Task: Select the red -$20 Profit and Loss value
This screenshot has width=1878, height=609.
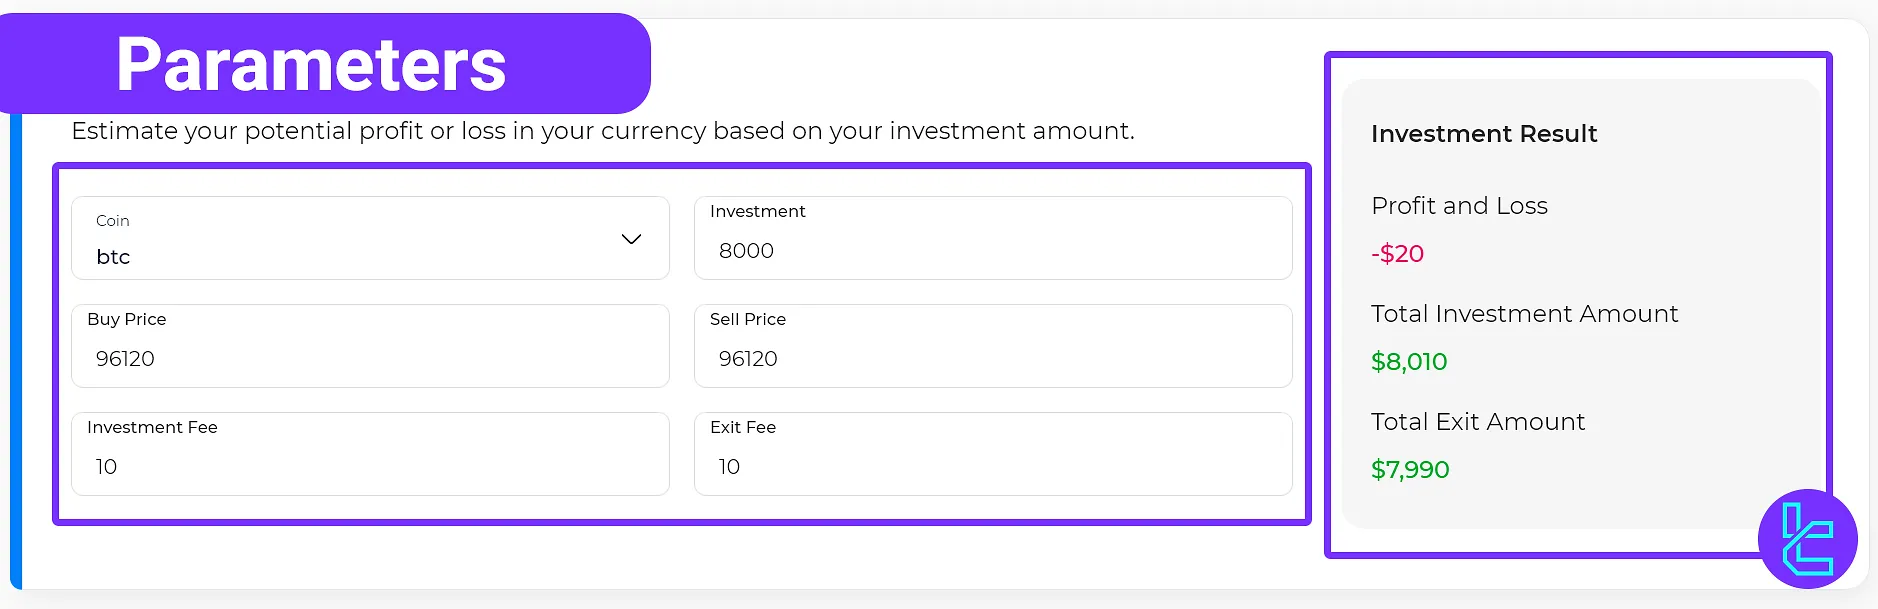Action: click(x=1397, y=254)
